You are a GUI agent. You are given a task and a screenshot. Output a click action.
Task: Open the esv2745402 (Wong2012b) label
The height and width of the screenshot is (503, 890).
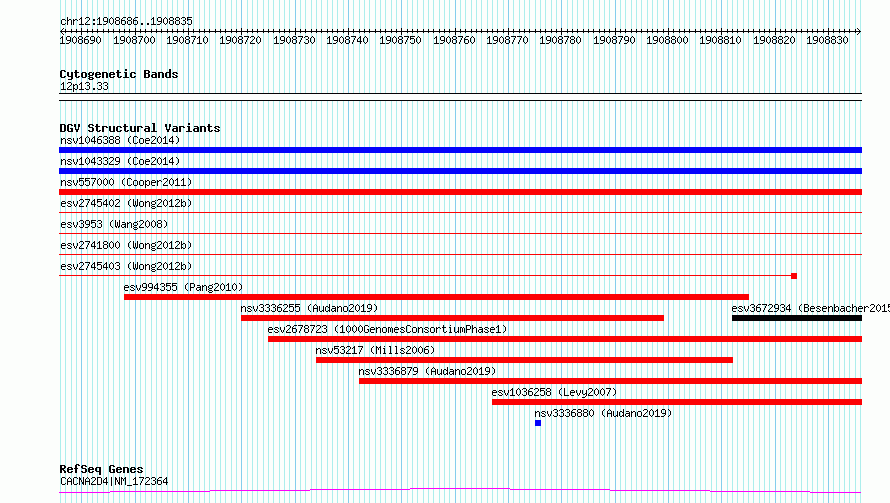pyautogui.click(x=126, y=203)
